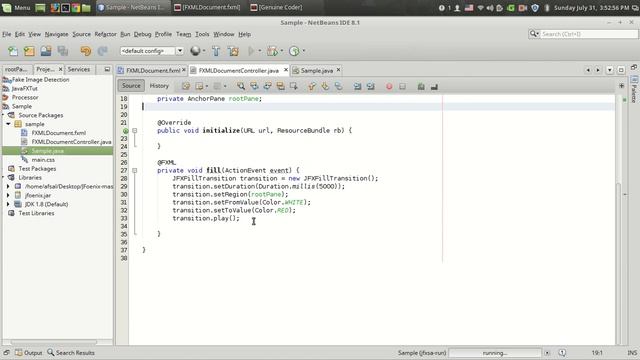Viewport: 640px width, 360px height.
Task: Click the Undo toolbar icon
Action: (86, 51)
